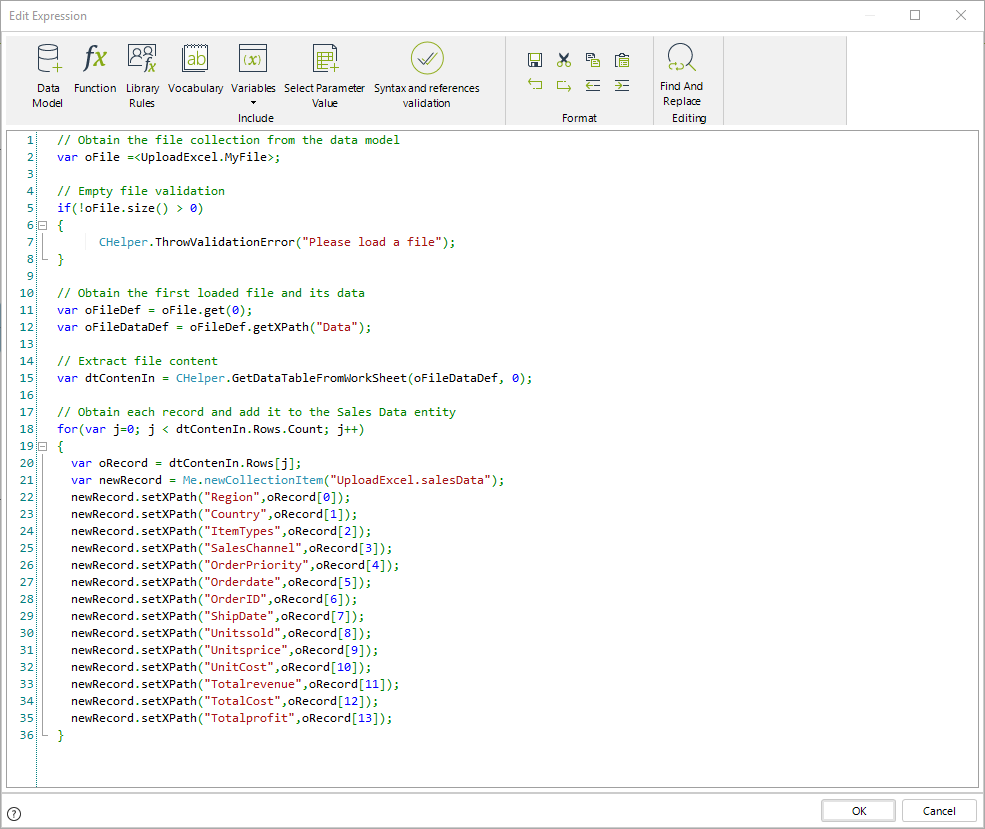Click the setXPath "Region" line
The width and height of the screenshot is (985, 829).
point(210,497)
